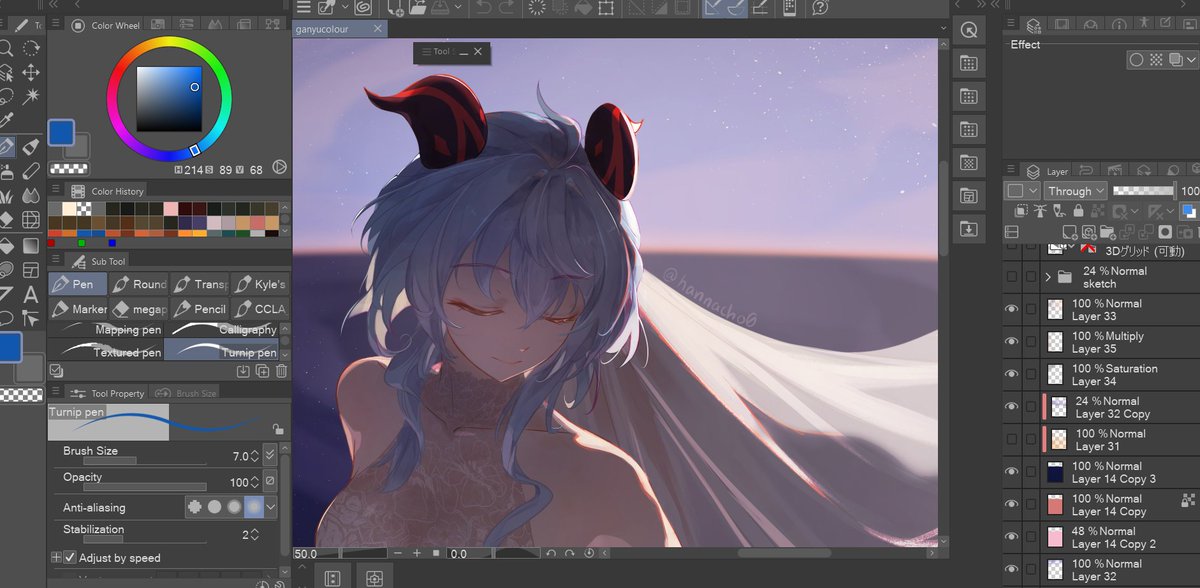This screenshot has height=588, width=1200.
Task: Open the palette color dropdown in Layer panel
Action: 1021,190
